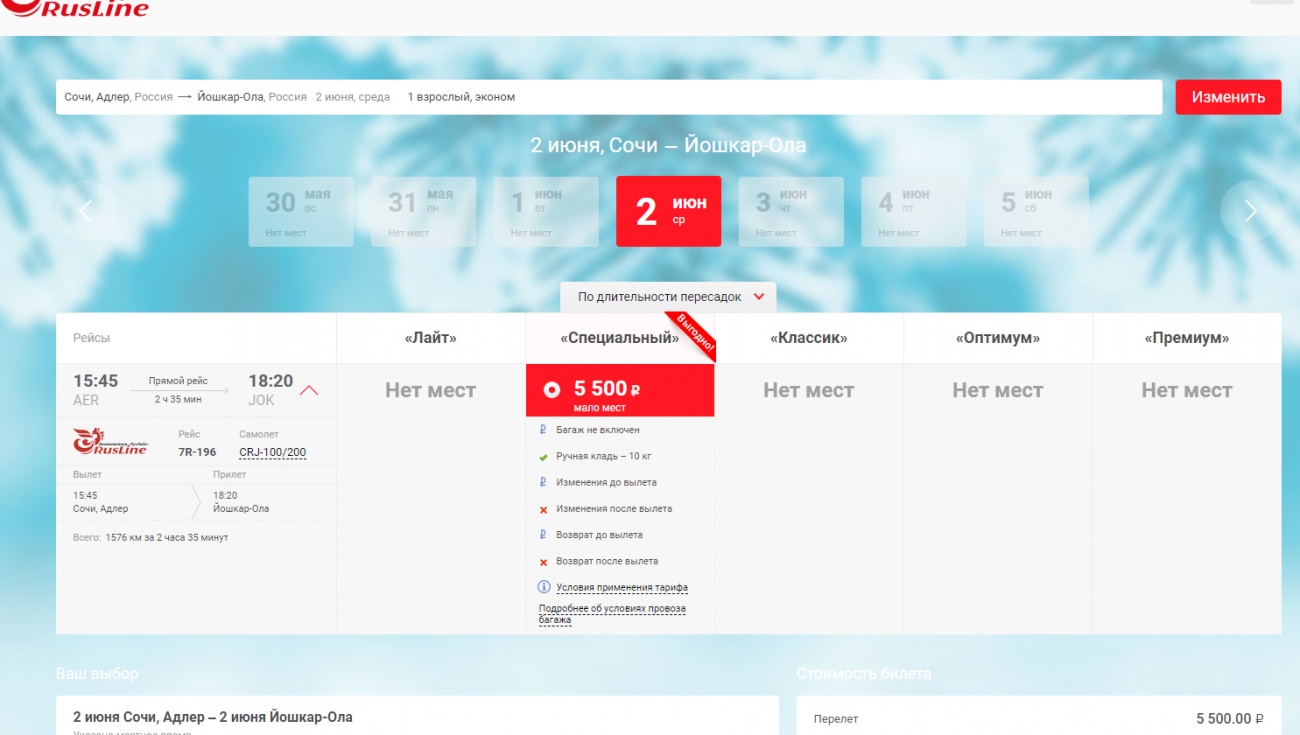Click the next dates right arrow

(x=1250, y=211)
